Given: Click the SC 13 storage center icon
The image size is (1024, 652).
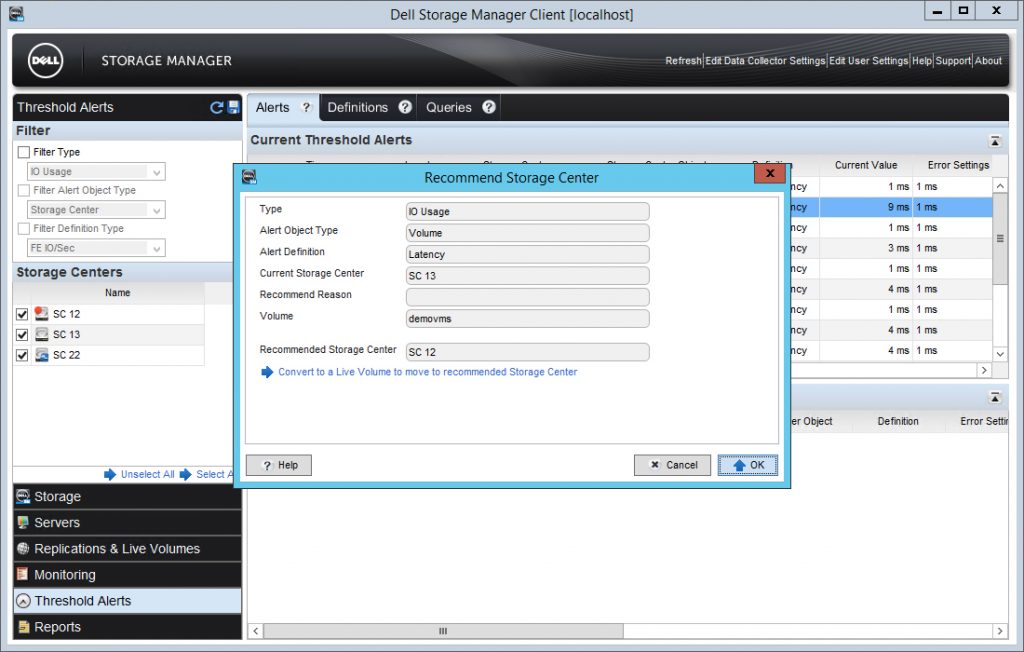Looking at the screenshot, I should pyautogui.click(x=41, y=334).
